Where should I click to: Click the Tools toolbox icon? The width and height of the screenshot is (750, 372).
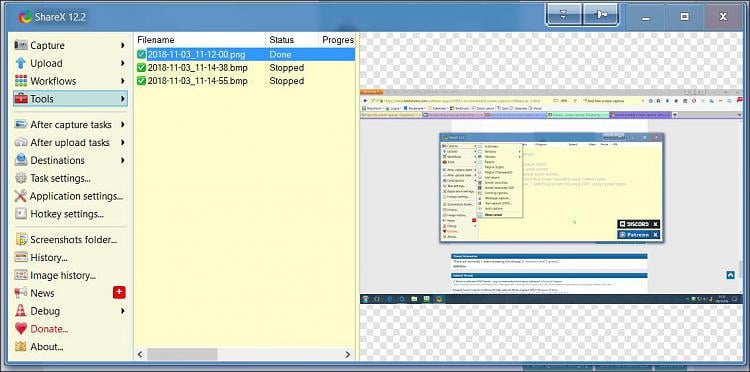pyautogui.click(x=21, y=99)
